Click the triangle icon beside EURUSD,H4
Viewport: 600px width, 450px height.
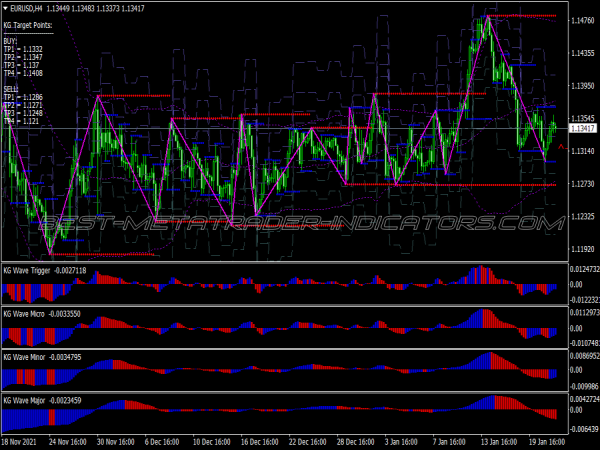coord(7,10)
